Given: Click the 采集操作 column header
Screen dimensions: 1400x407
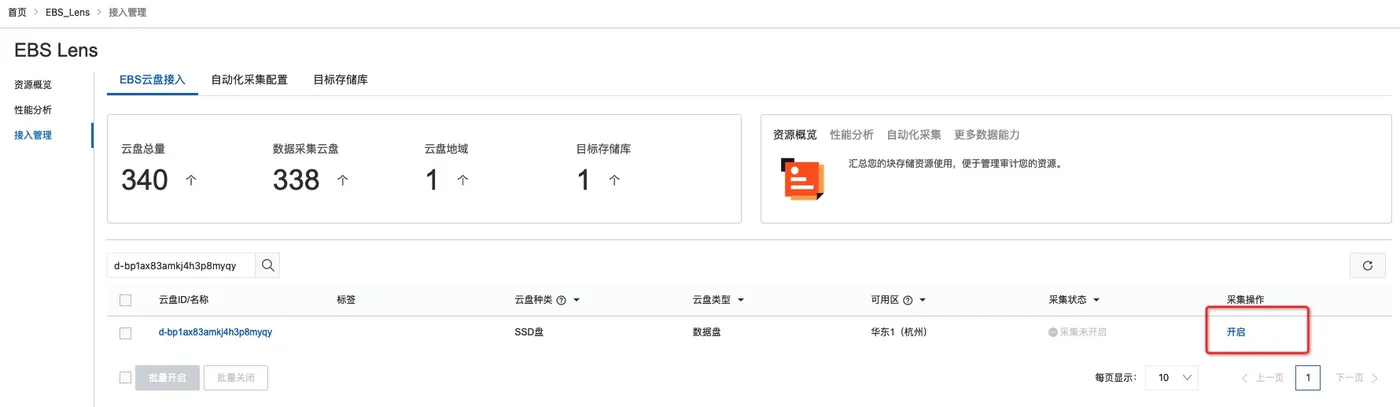Looking at the screenshot, I should click(1246, 300).
